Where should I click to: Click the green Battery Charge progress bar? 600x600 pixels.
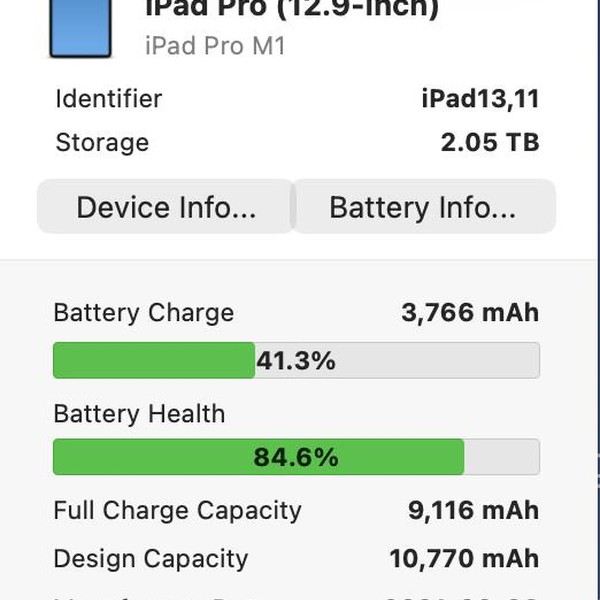(153, 360)
